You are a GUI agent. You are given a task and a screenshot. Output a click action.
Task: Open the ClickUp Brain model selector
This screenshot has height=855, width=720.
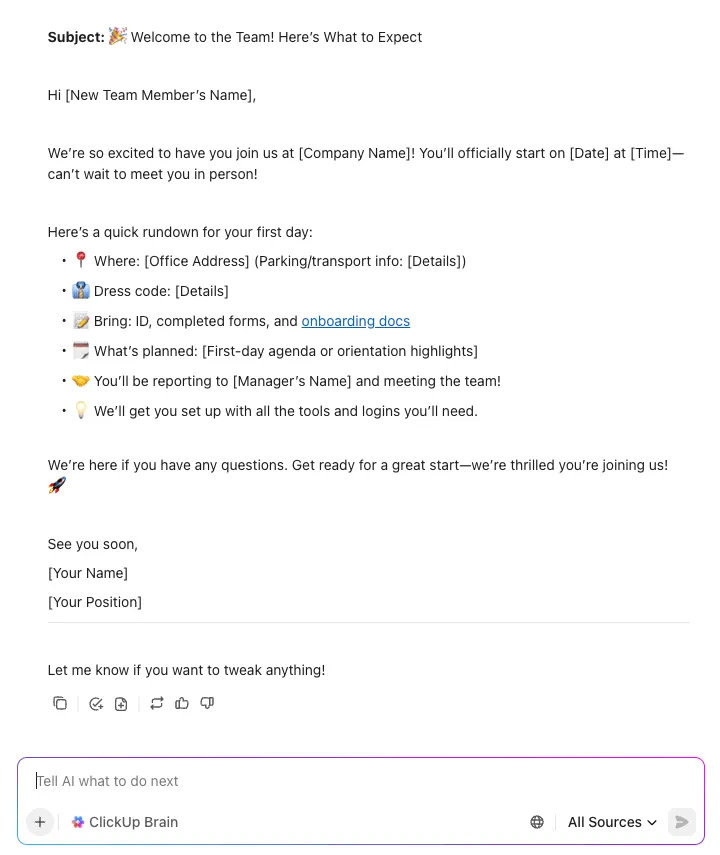[125, 822]
